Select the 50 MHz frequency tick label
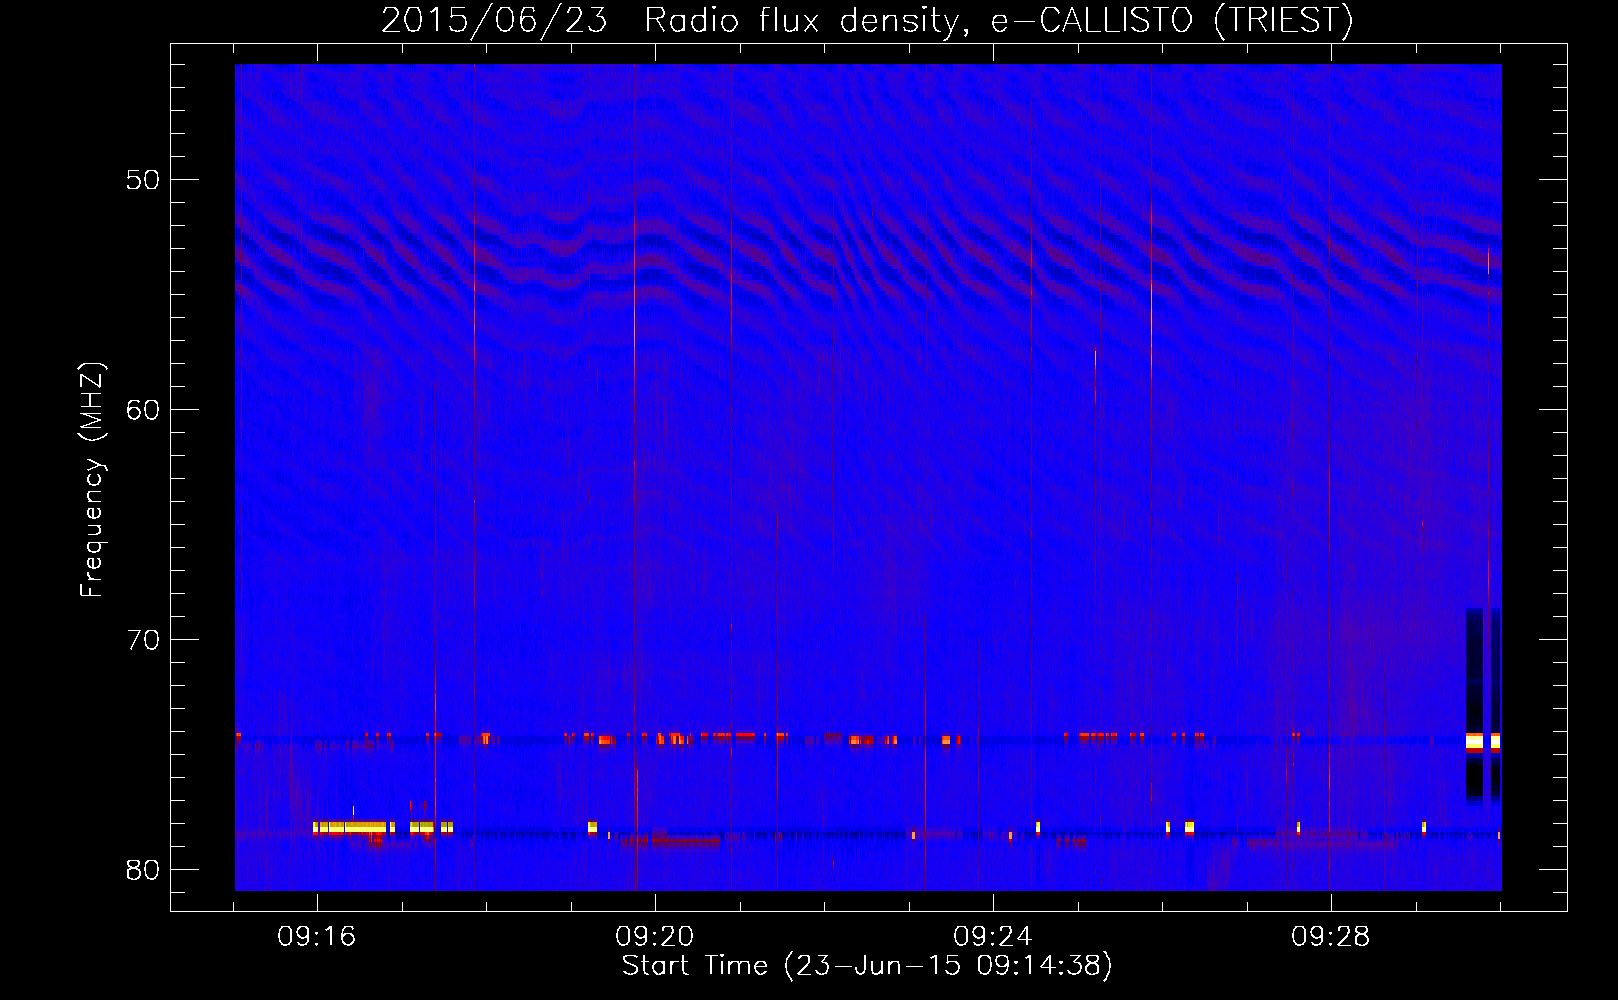Viewport: 1618px width, 1000px height. click(143, 180)
